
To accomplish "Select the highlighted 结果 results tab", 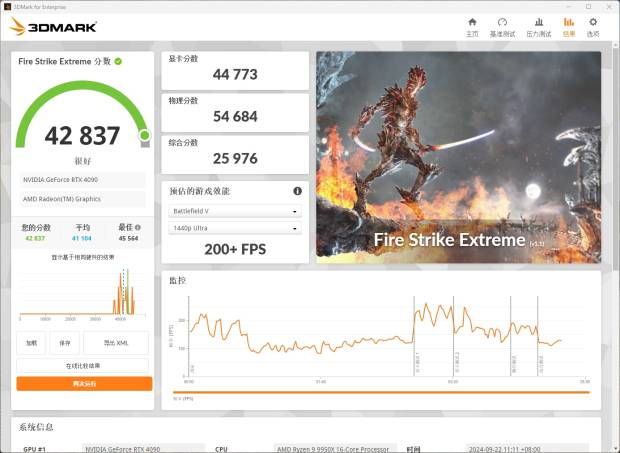I will [x=569, y=27].
